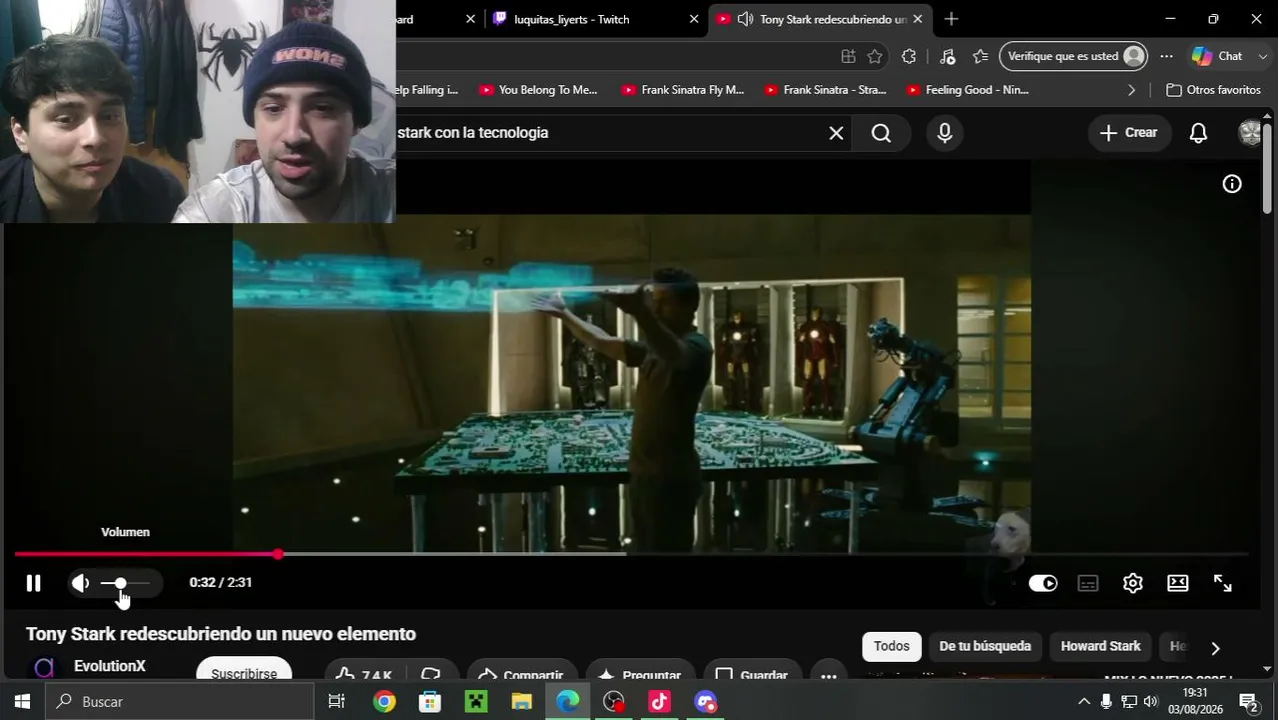1278x720 pixels.
Task: Open the Otros favoritos folder
Action: pyautogui.click(x=1213, y=90)
